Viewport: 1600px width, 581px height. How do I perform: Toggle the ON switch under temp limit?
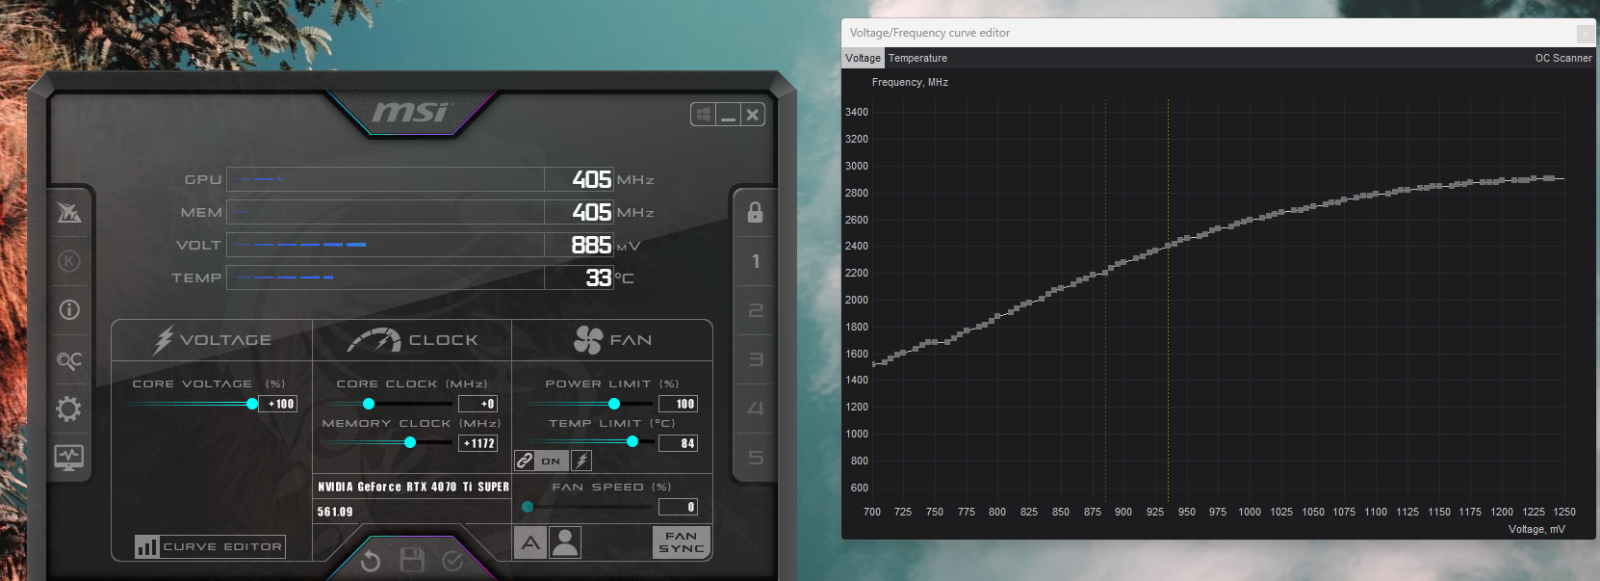coord(552,461)
